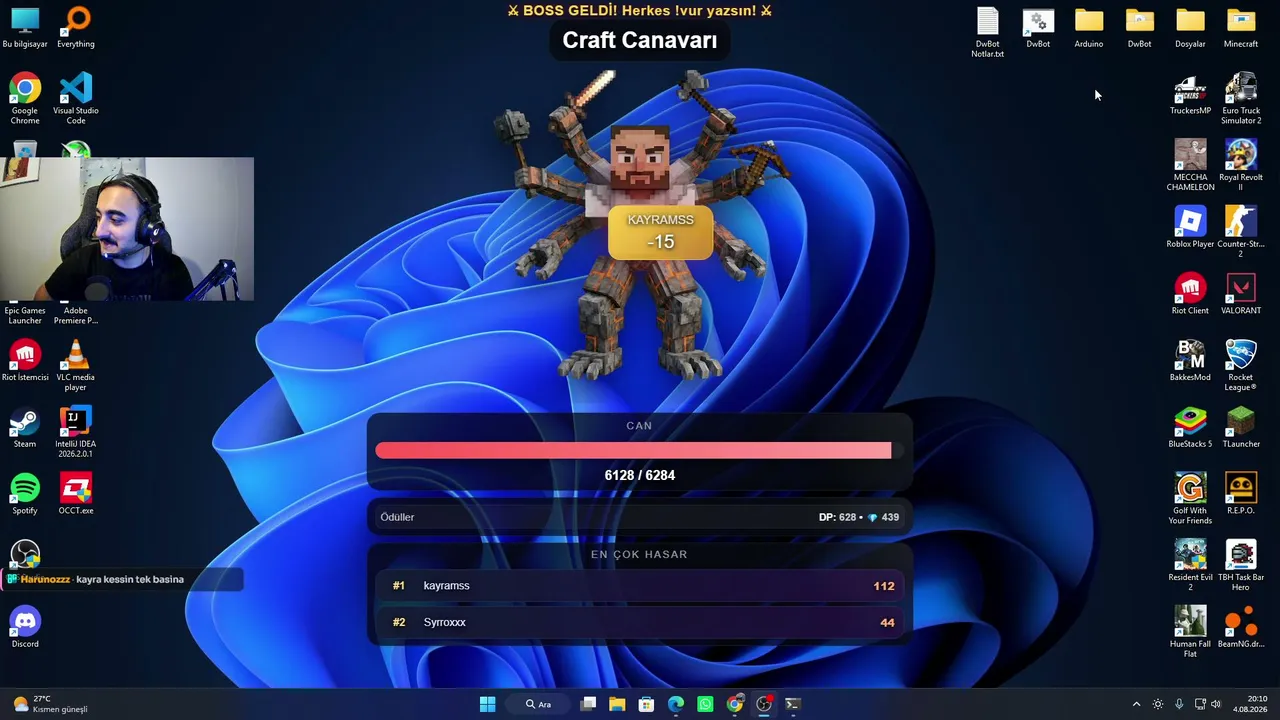Launch the TruckersMP desktop shortcut
Screen dimensions: 1280x720
[x=1190, y=94]
